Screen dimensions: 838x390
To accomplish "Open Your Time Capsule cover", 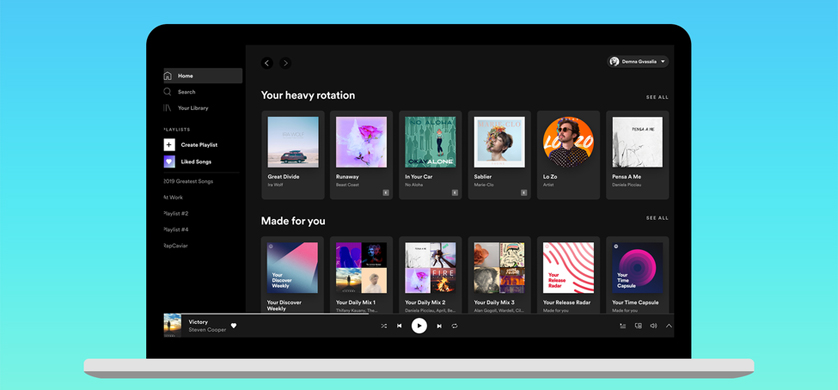I will point(637,268).
